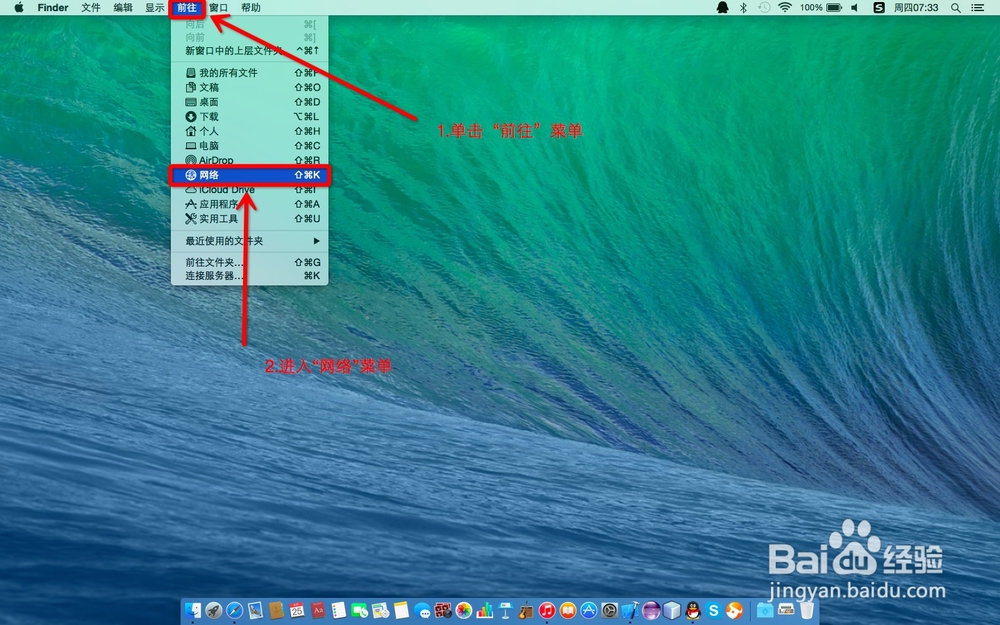
Task: Open the Finder application menu
Action: coord(53,8)
